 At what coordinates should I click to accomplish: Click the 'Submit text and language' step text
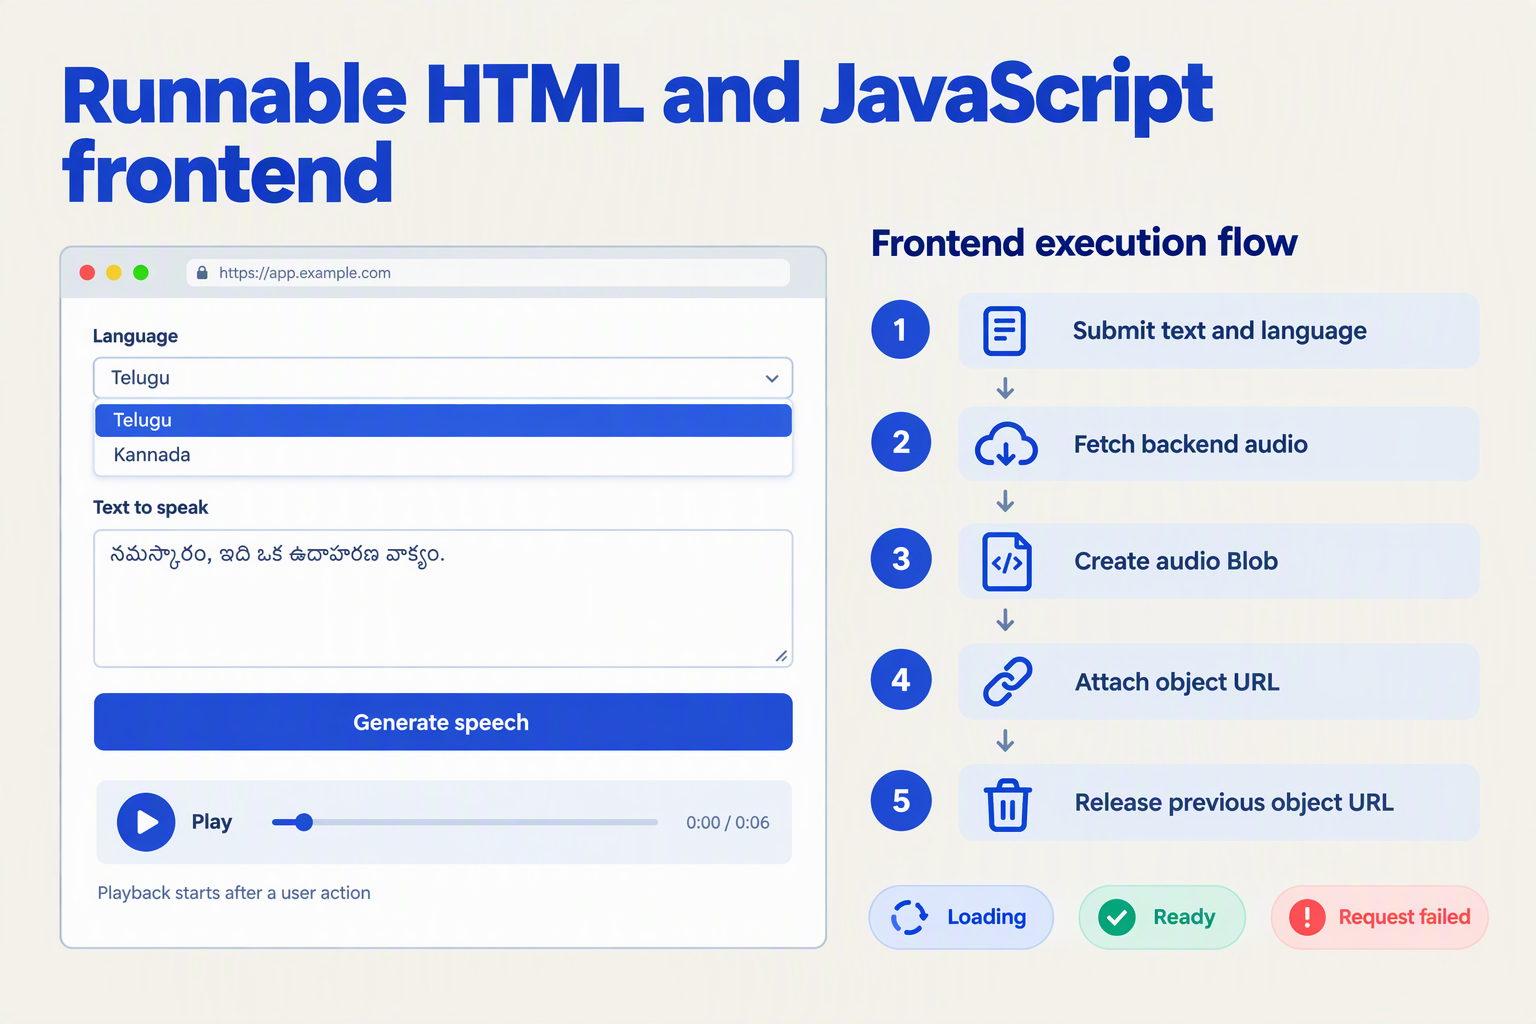(1220, 331)
